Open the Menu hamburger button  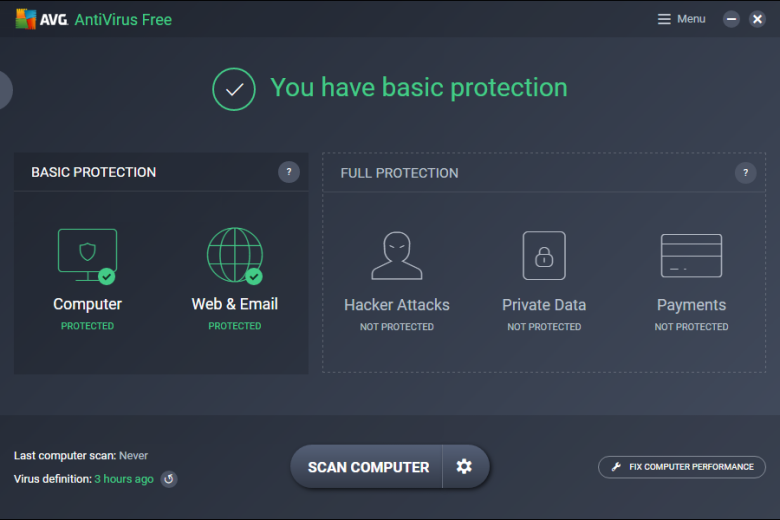click(x=681, y=19)
